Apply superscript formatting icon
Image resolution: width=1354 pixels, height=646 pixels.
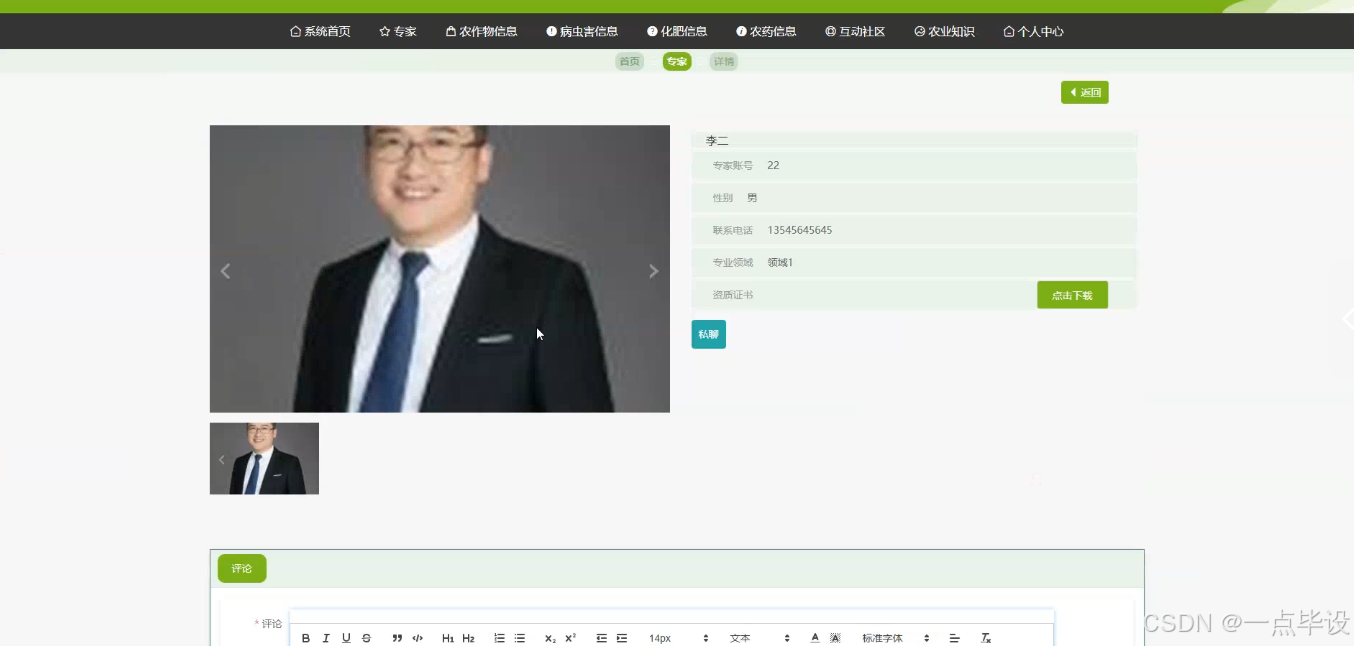point(569,638)
